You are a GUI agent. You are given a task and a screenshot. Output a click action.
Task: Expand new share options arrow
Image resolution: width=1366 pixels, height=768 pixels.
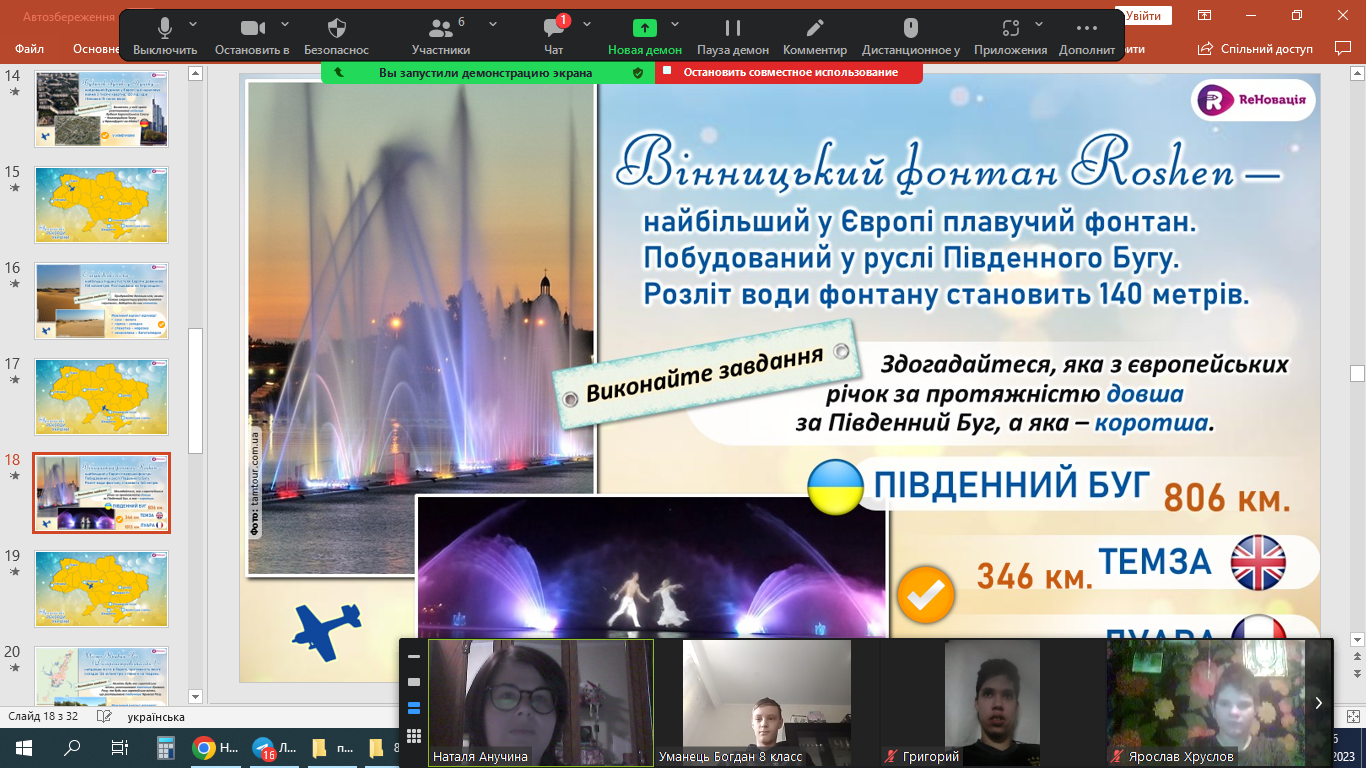(x=675, y=24)
